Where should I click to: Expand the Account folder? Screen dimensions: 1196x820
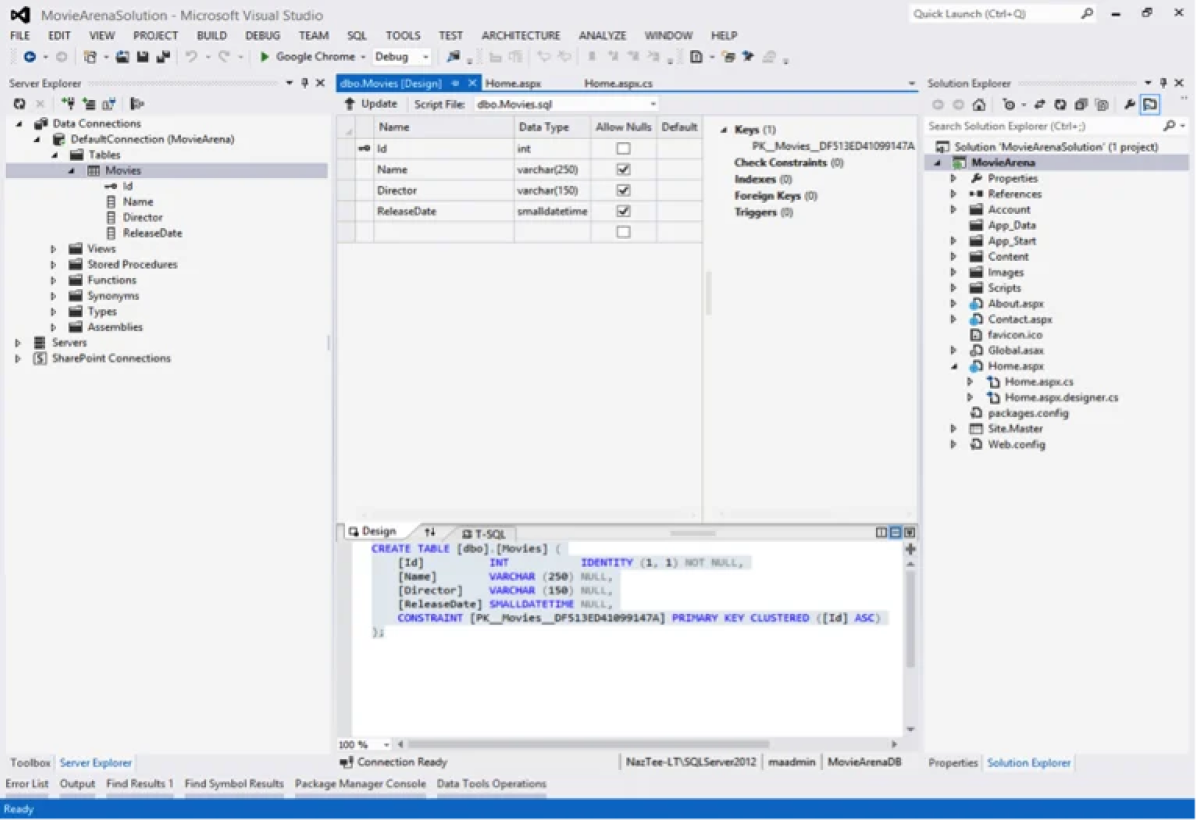[953, 210]
